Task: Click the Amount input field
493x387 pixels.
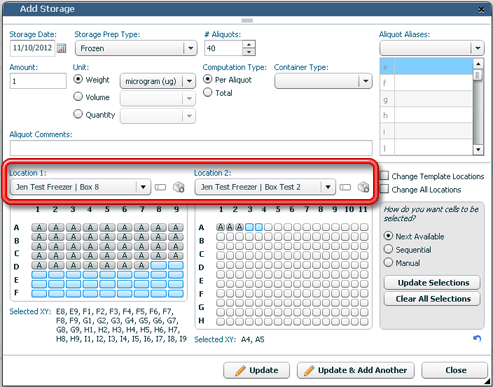Action: click(38, 81)
